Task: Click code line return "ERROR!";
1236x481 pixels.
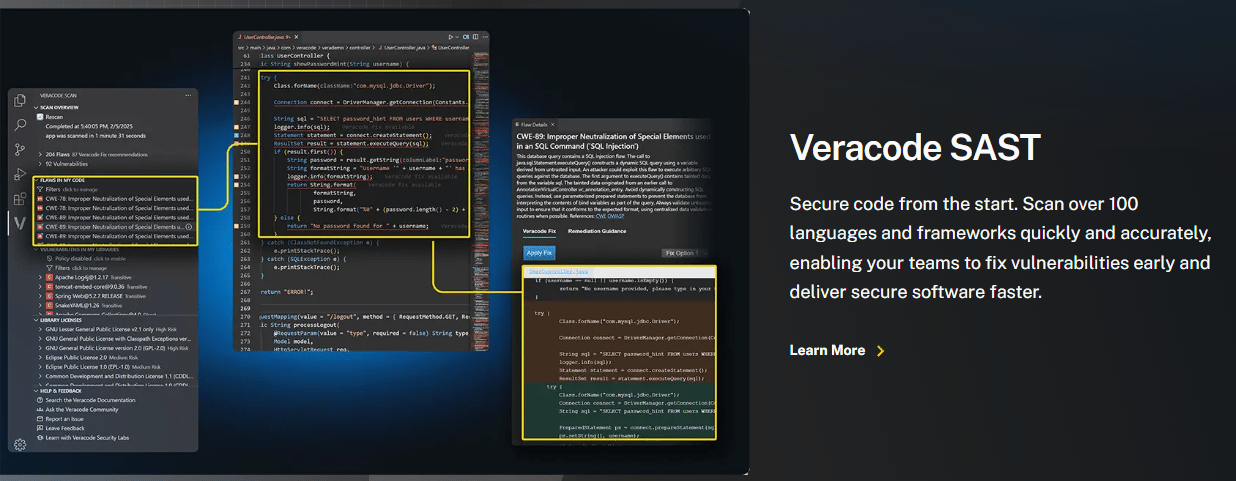Action: (x=287, y=292)
